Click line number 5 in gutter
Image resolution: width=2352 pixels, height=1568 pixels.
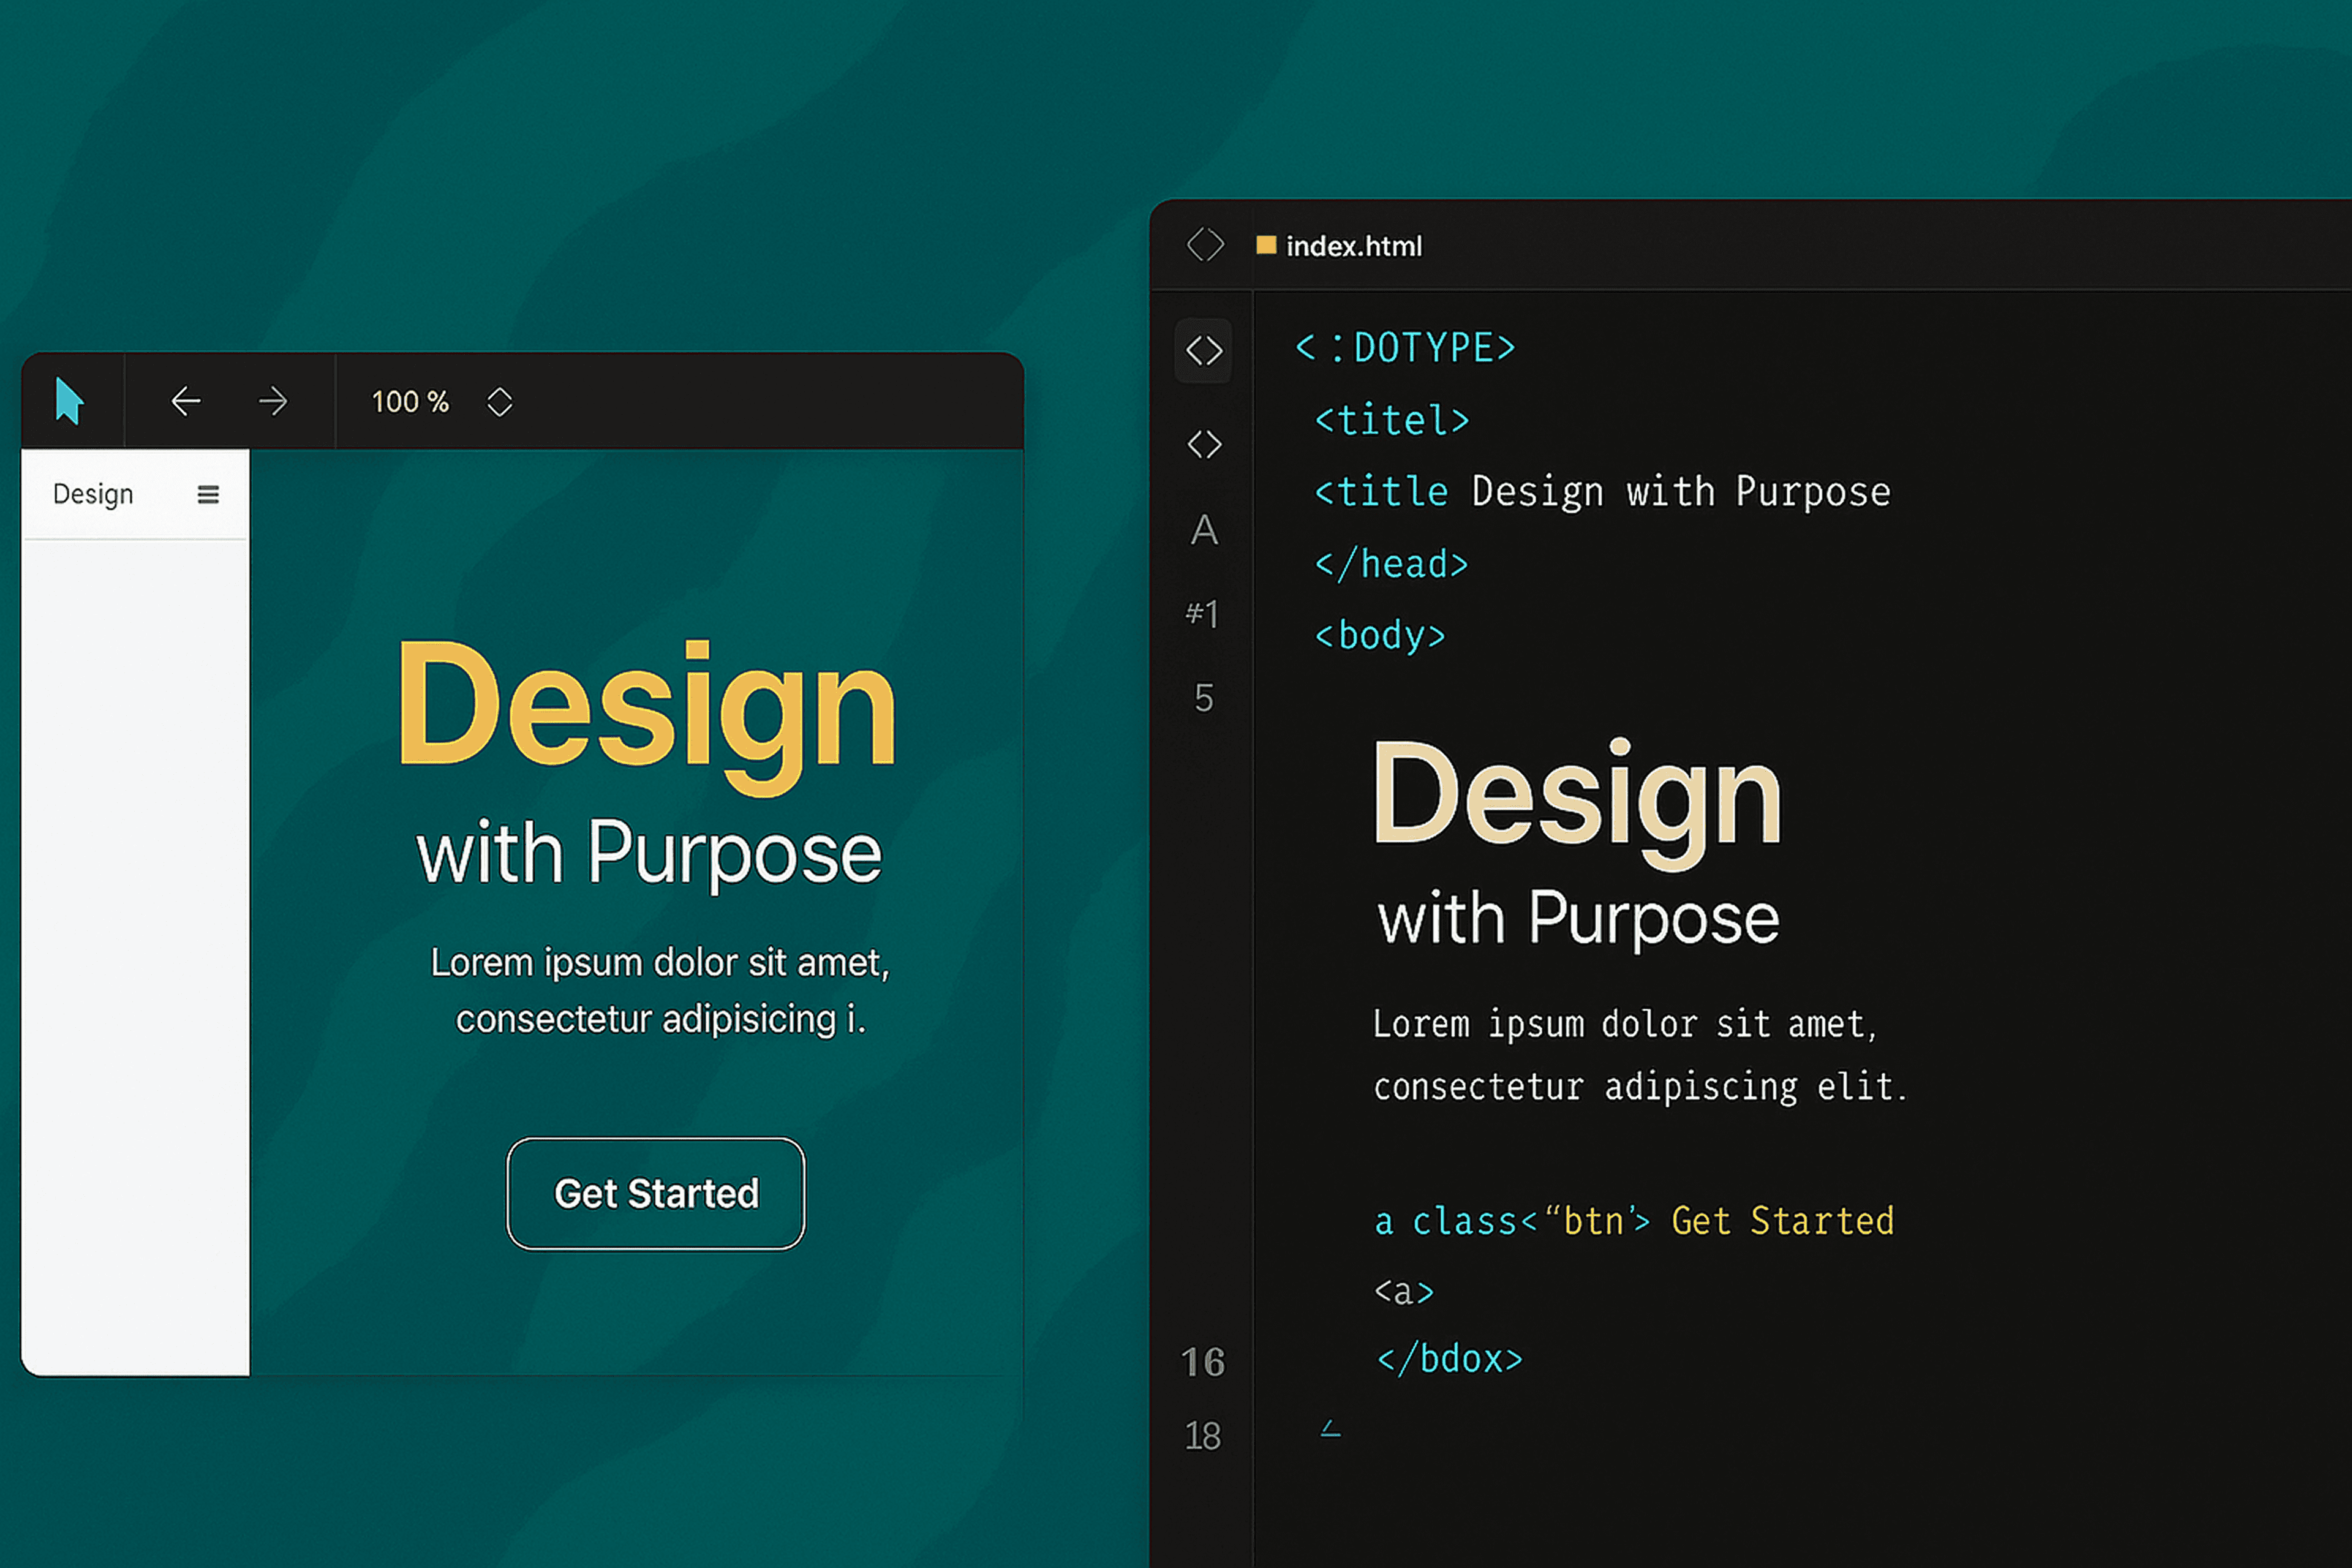1204,698
